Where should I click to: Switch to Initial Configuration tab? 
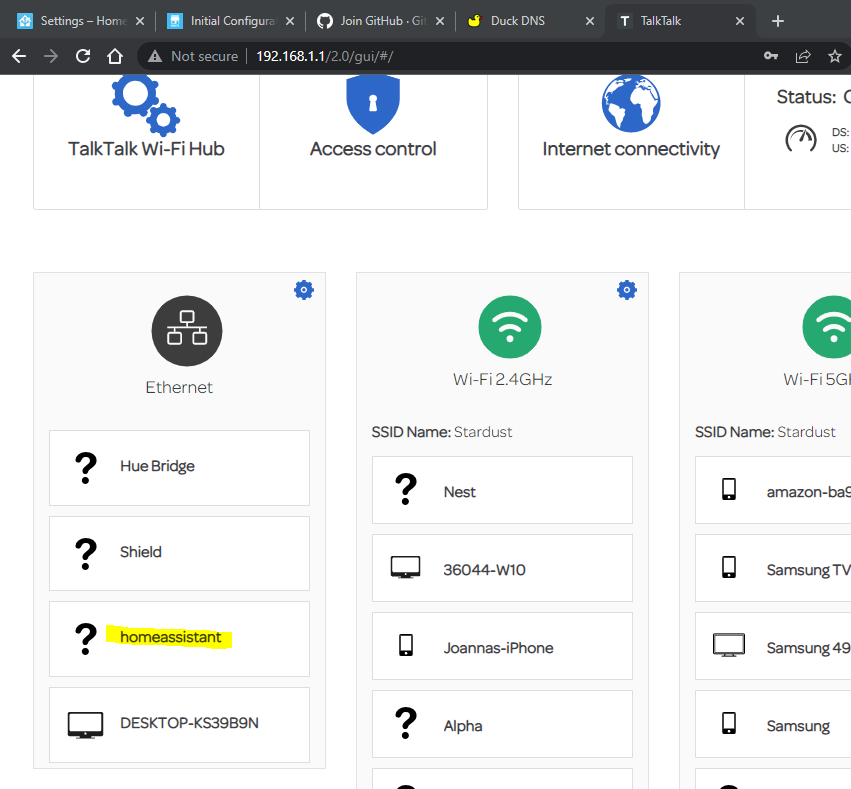(x=231, y=21)
